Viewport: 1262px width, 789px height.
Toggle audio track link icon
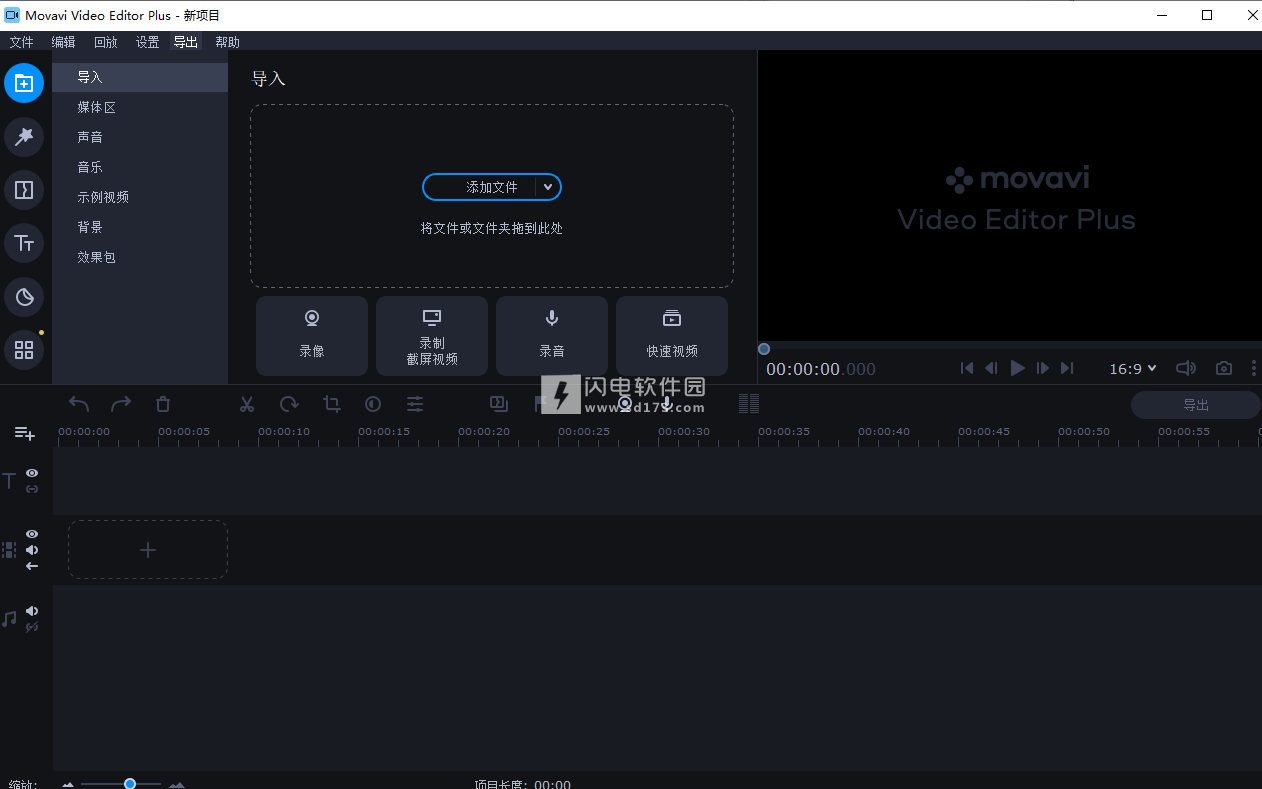pyautogui.click(x=32, y=627)
